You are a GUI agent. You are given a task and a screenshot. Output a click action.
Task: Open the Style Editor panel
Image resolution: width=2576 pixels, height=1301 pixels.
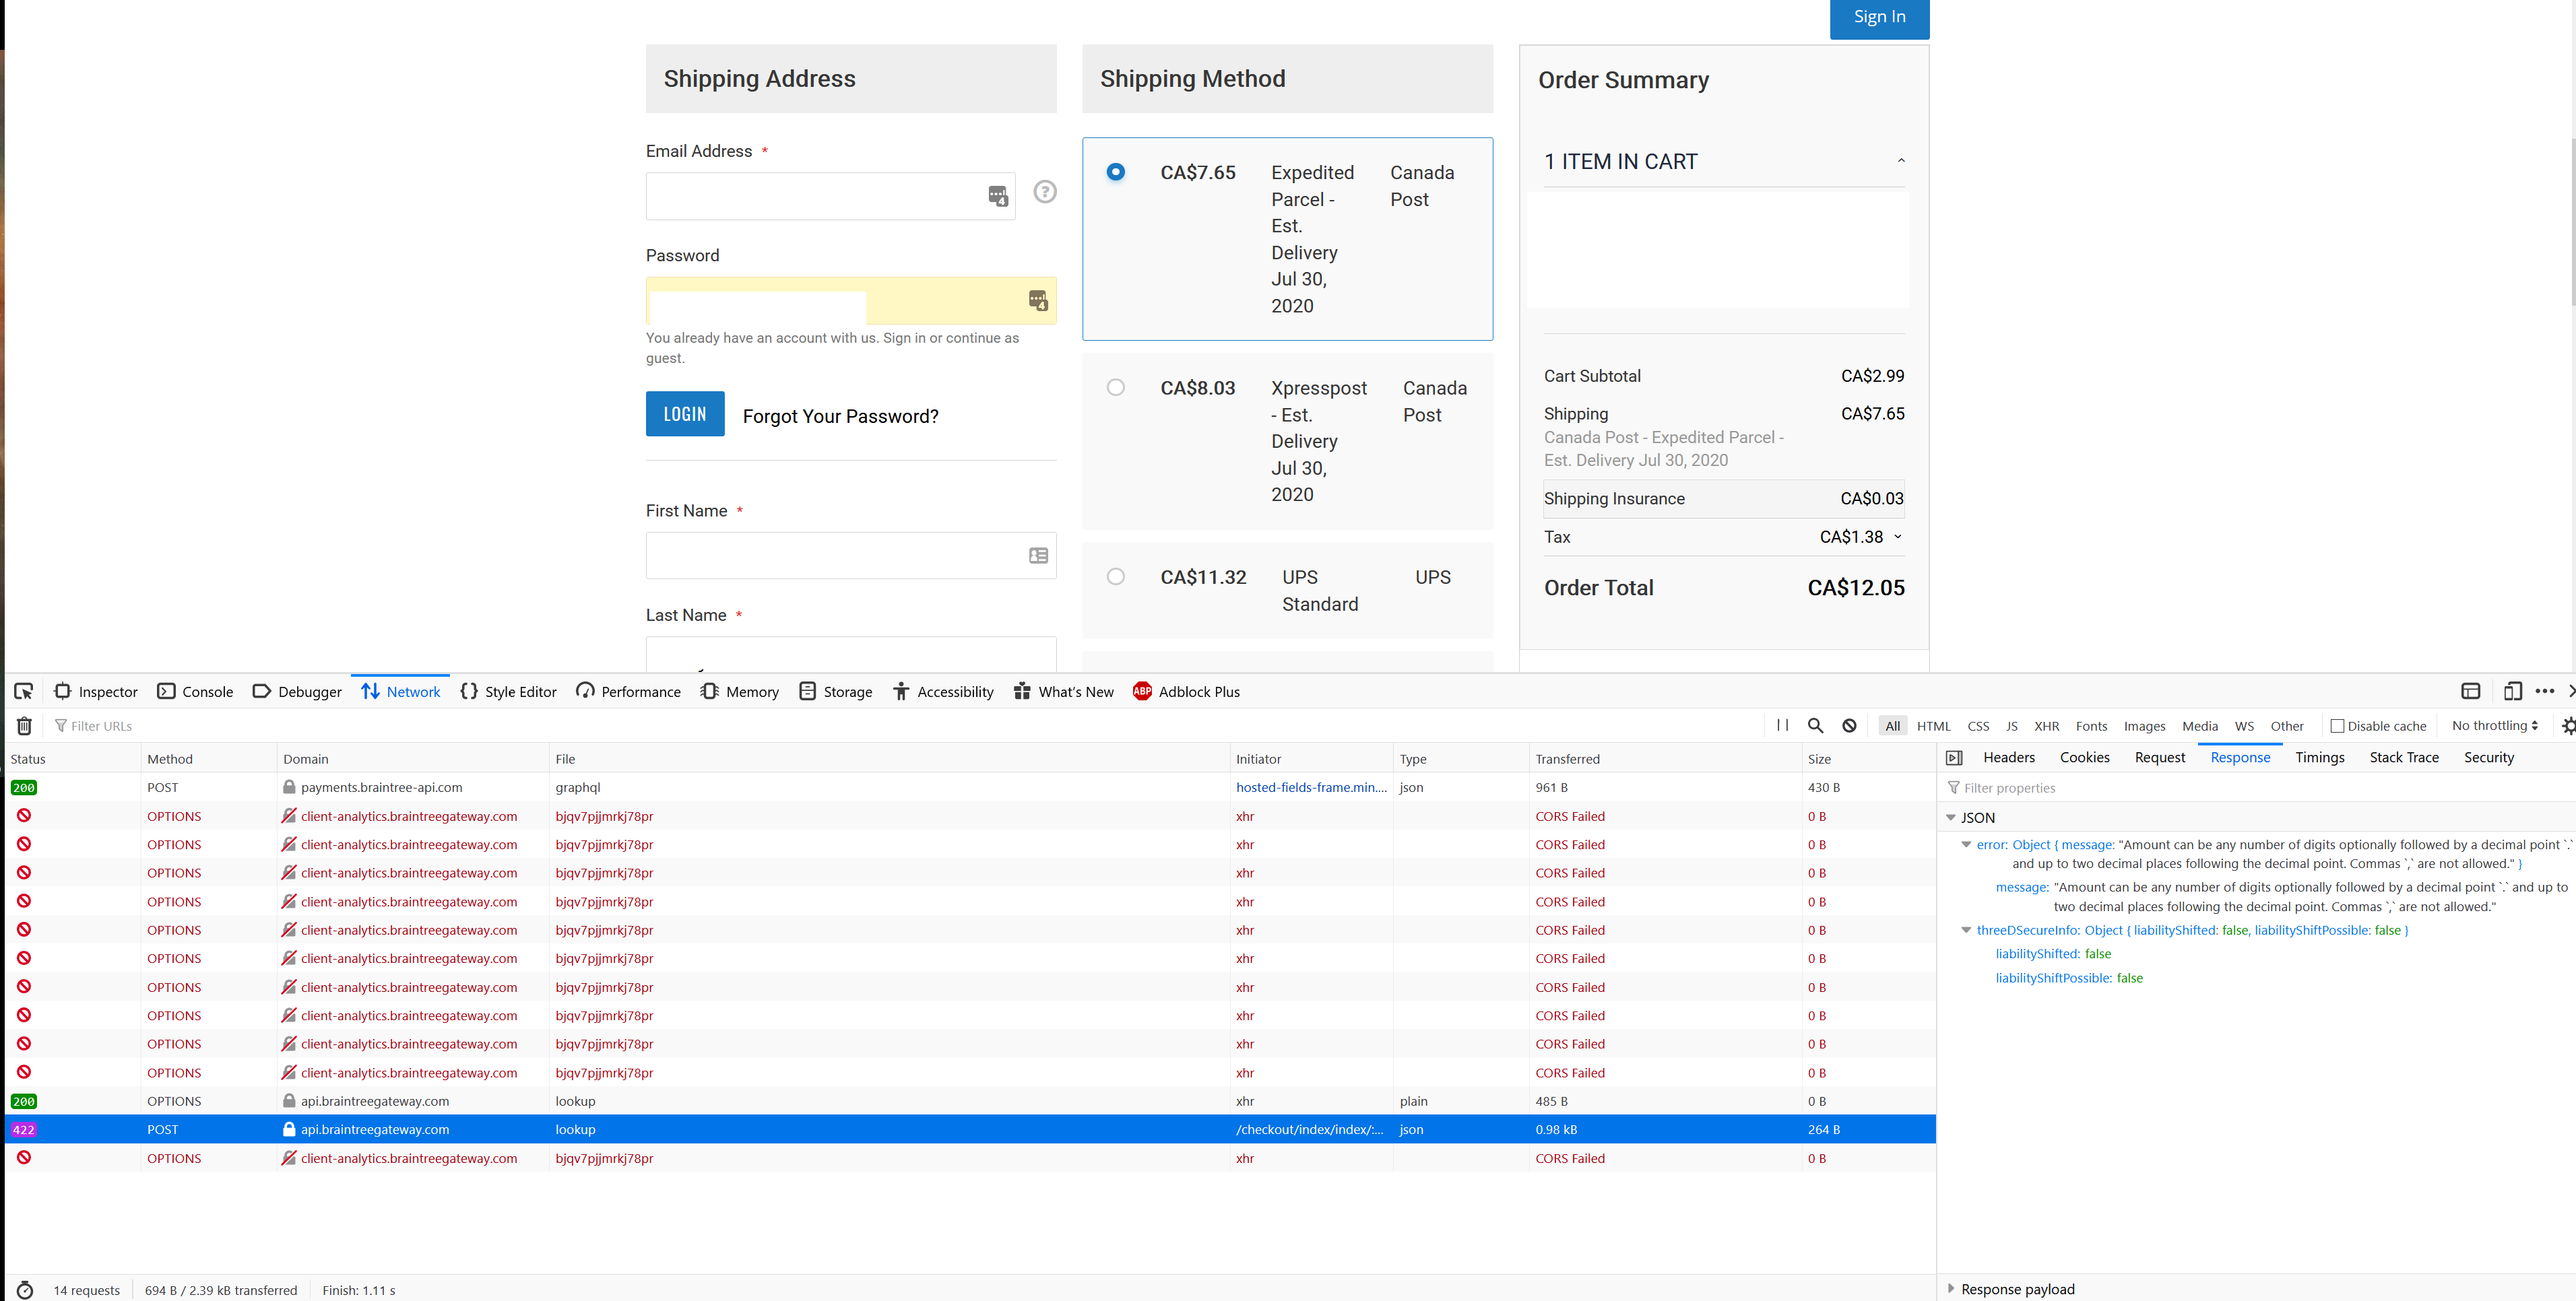[508, 691]
